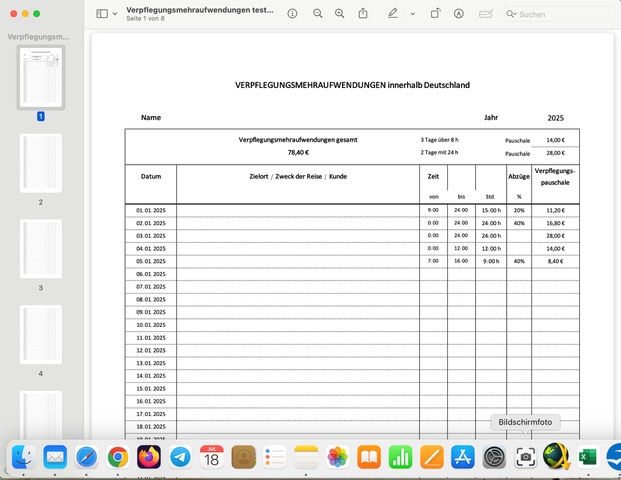The image size is (621, 480).
Task: Launch Firefox from the Dock
Action: click(149, 457)
